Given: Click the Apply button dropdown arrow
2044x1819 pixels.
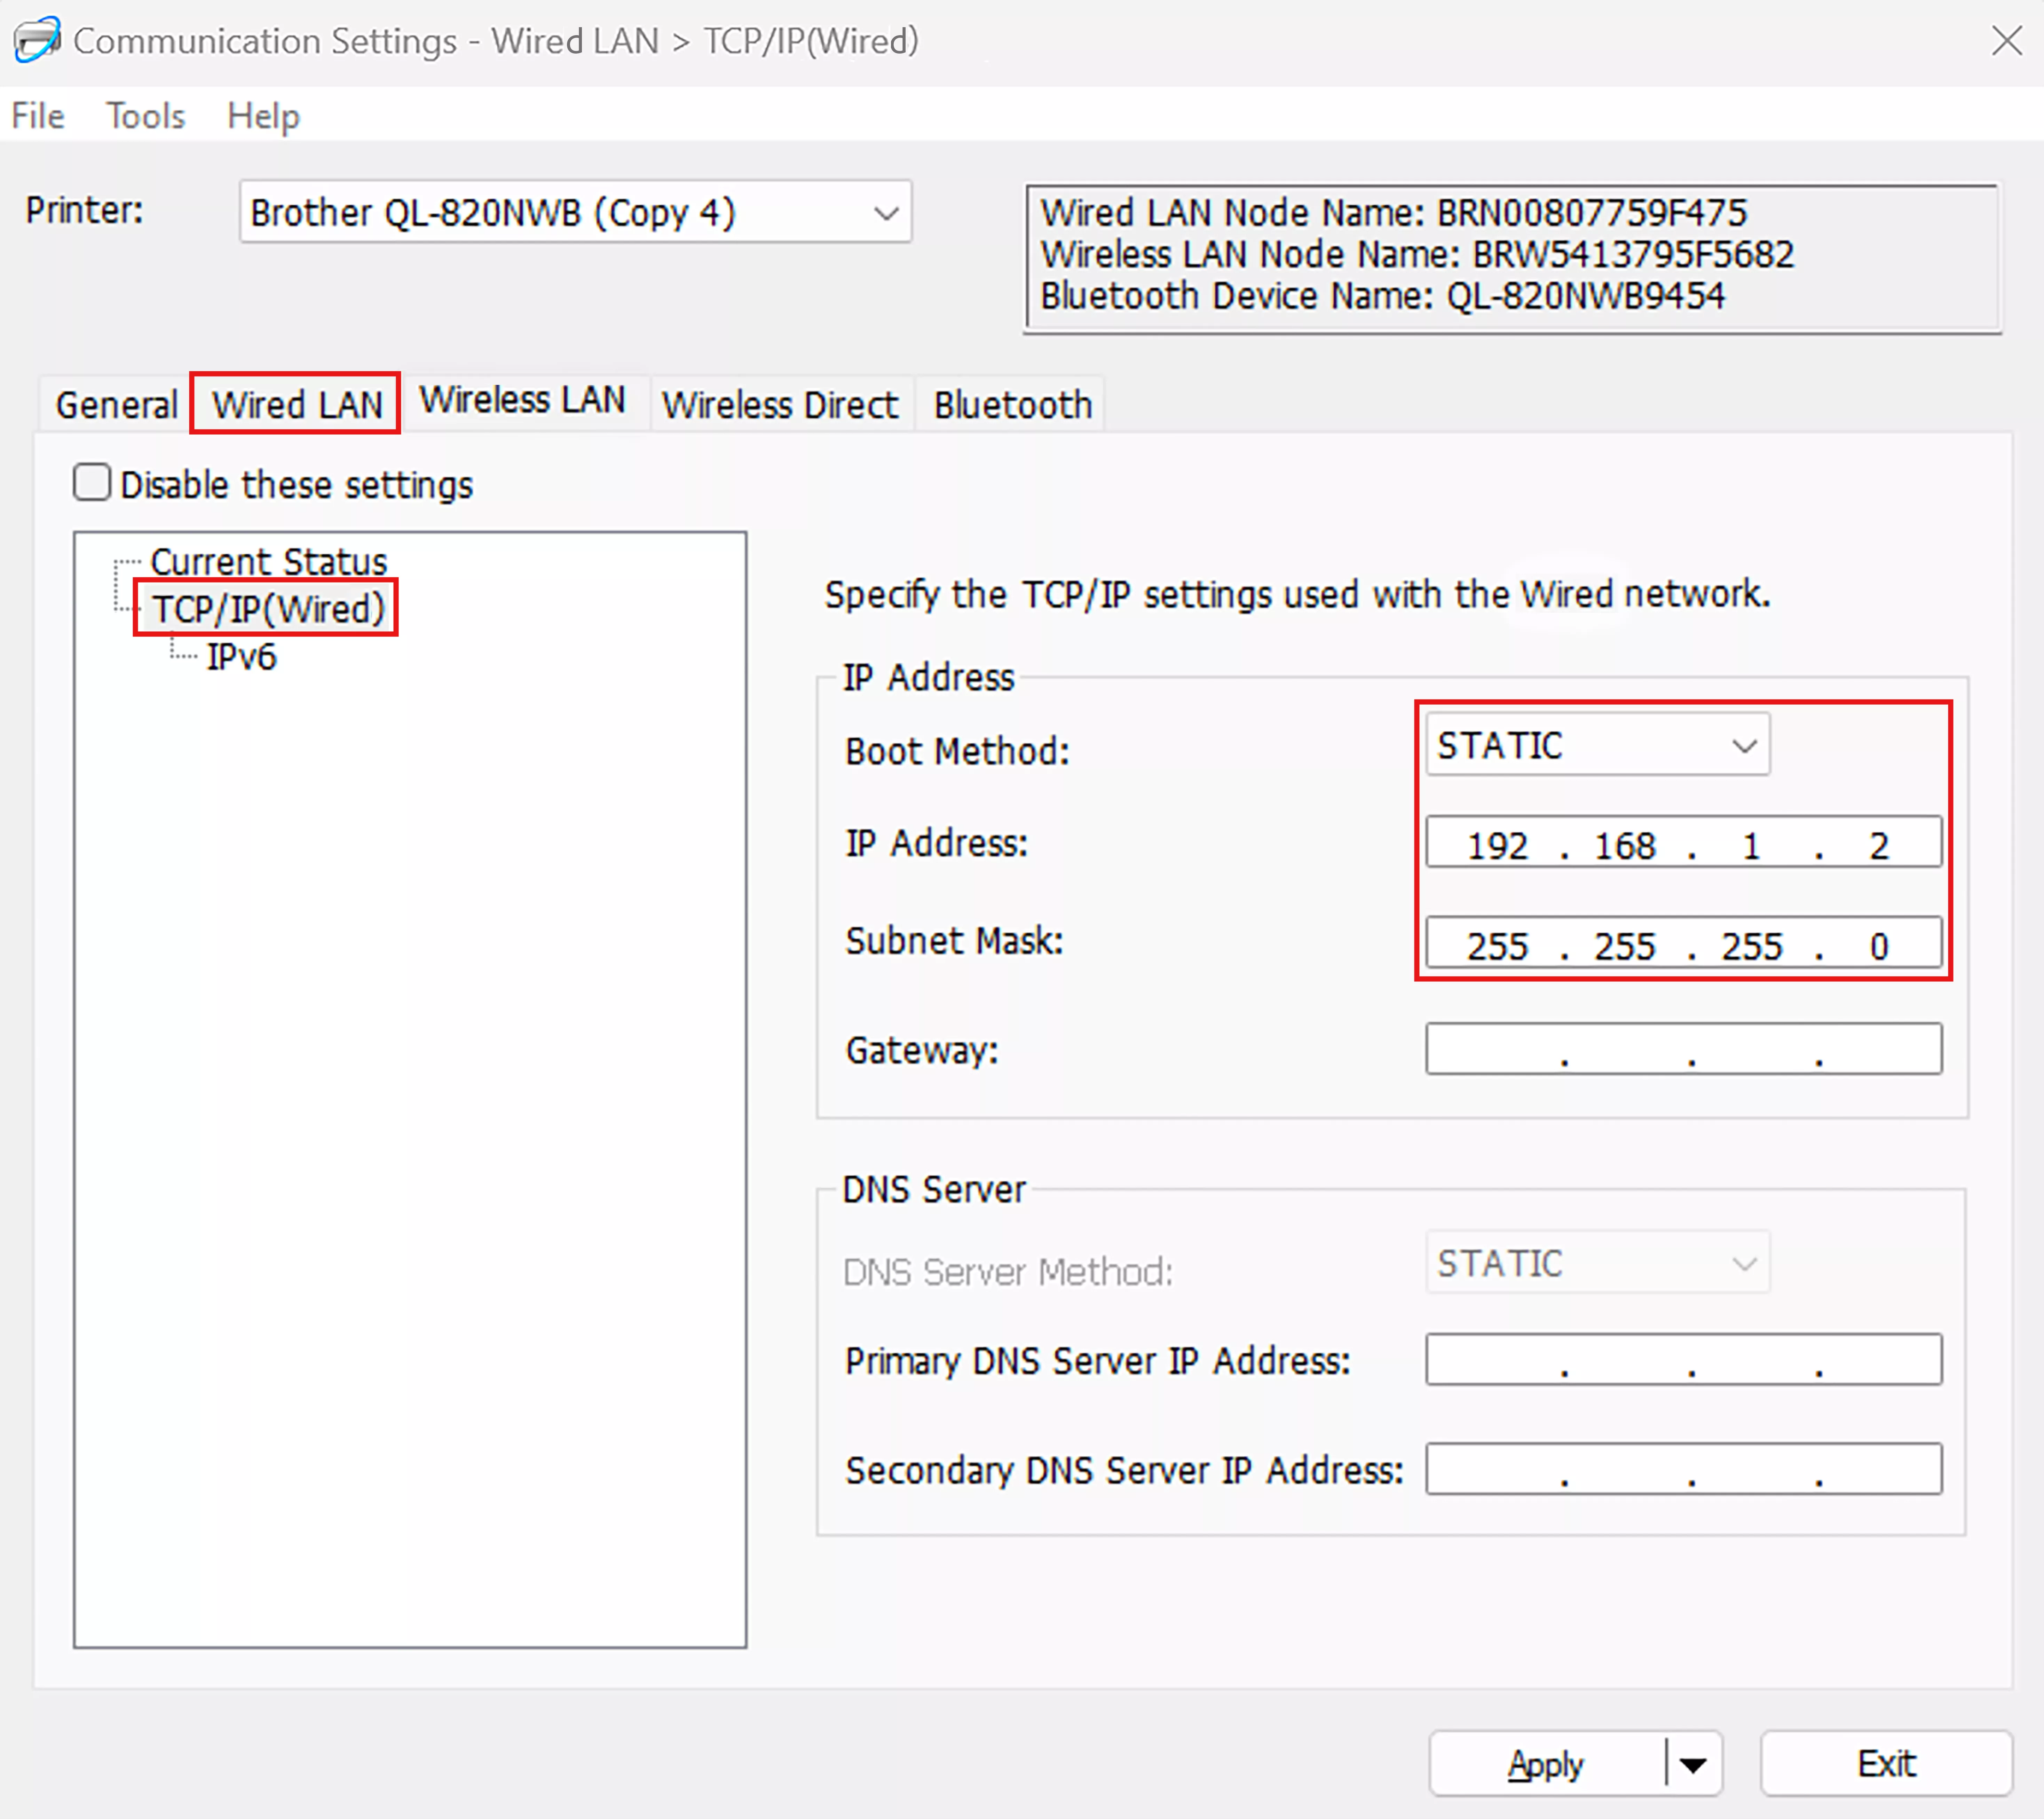Looking at the screenshot, I should coord(1692,1765).
